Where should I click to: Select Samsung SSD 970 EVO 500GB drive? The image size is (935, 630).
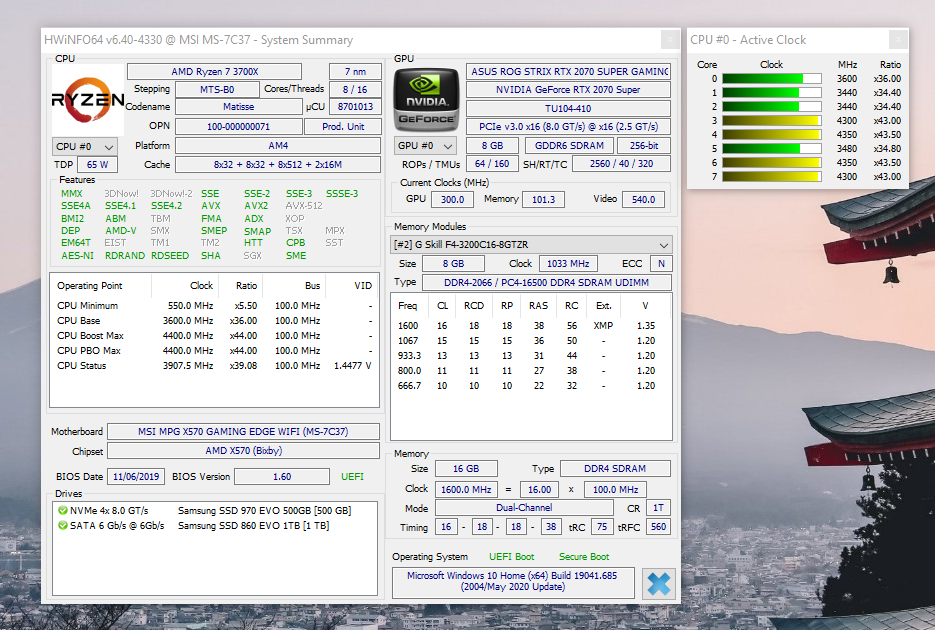tap(265, 511)
